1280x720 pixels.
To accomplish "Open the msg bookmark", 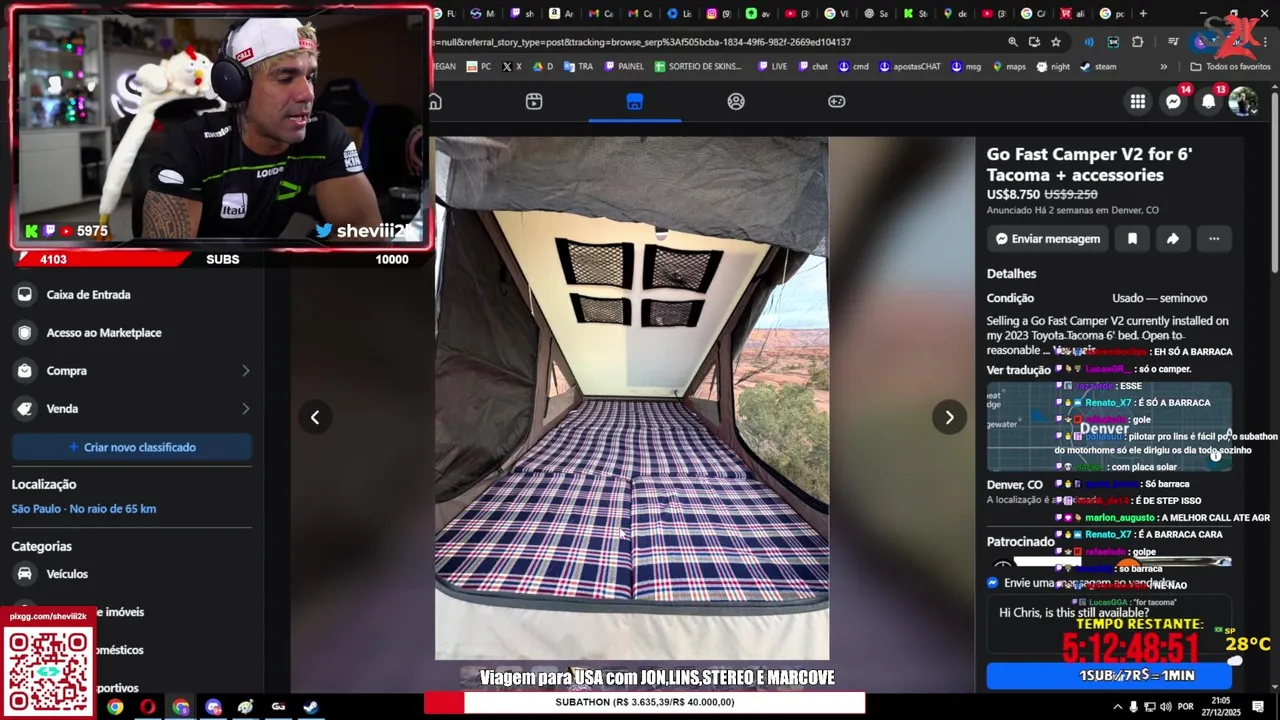I will point(966,67).
